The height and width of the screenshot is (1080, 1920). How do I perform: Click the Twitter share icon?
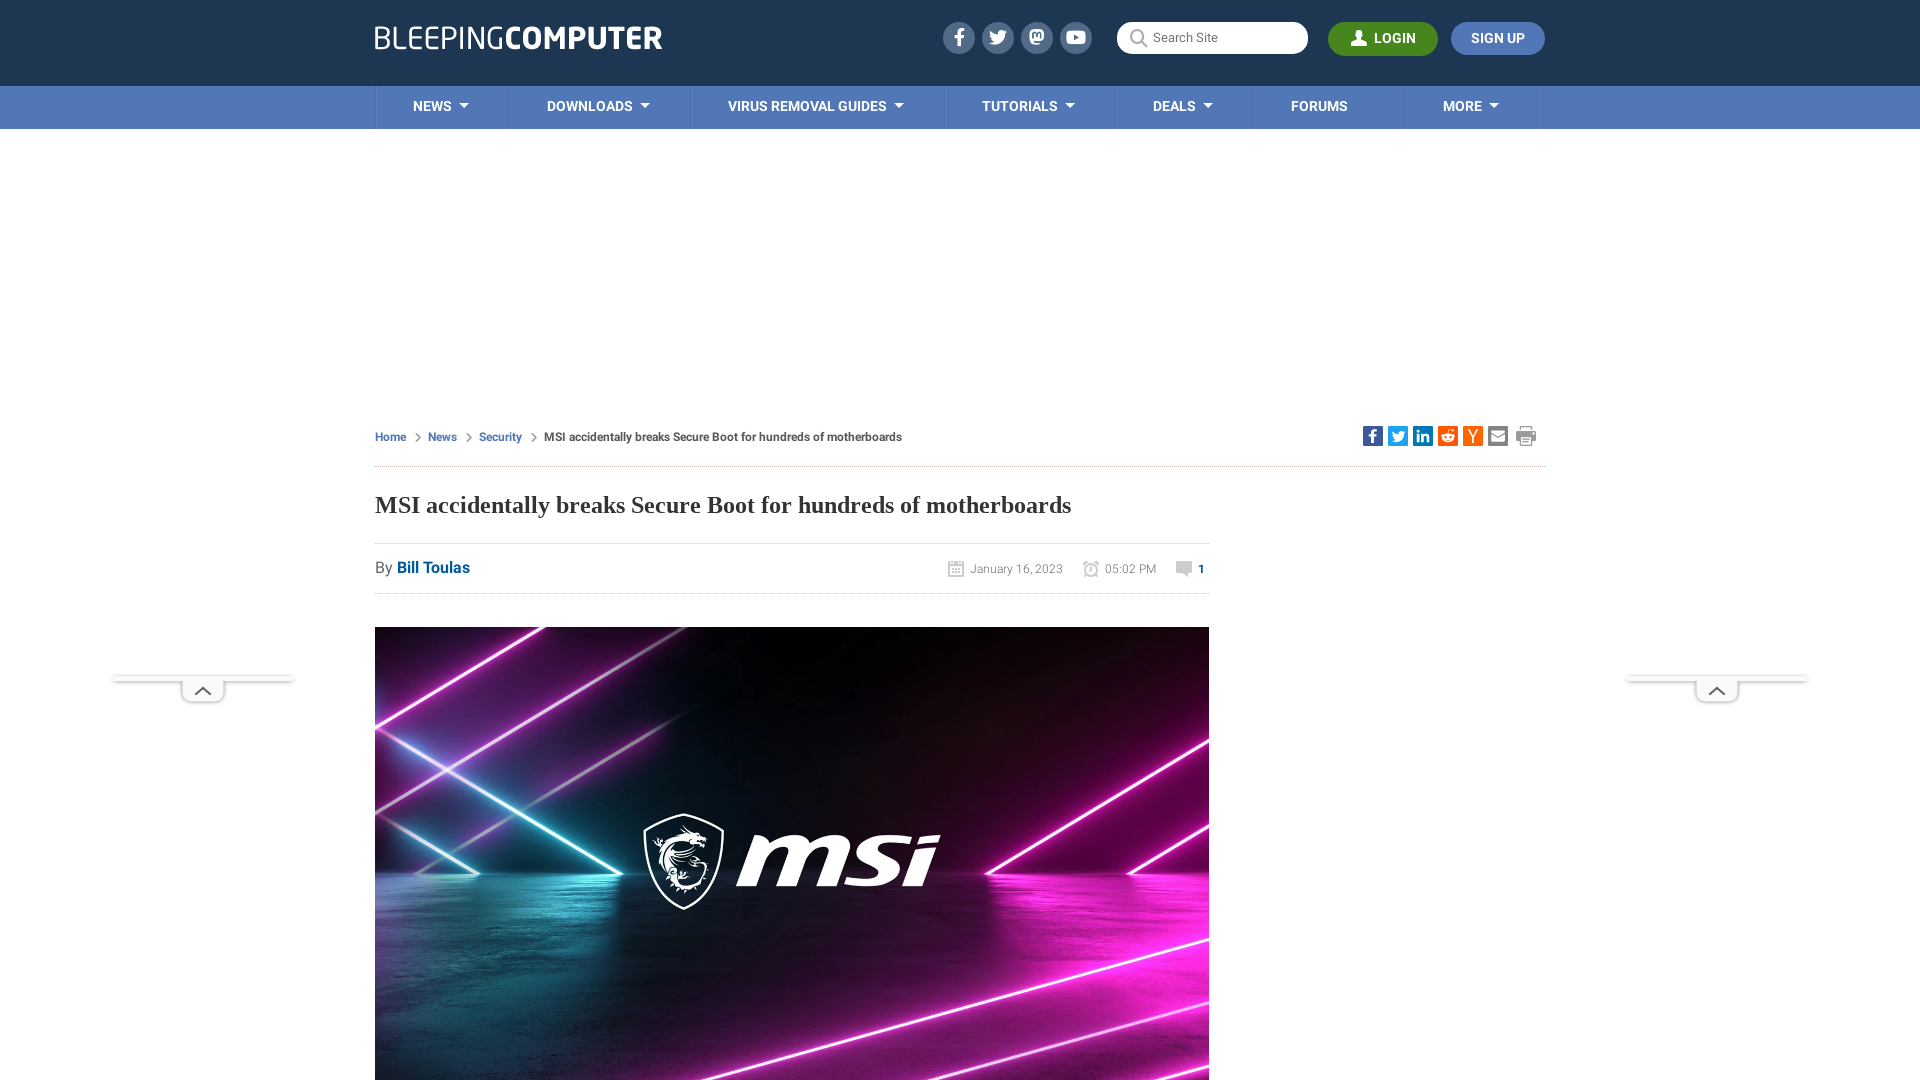tap(1396, 435)
